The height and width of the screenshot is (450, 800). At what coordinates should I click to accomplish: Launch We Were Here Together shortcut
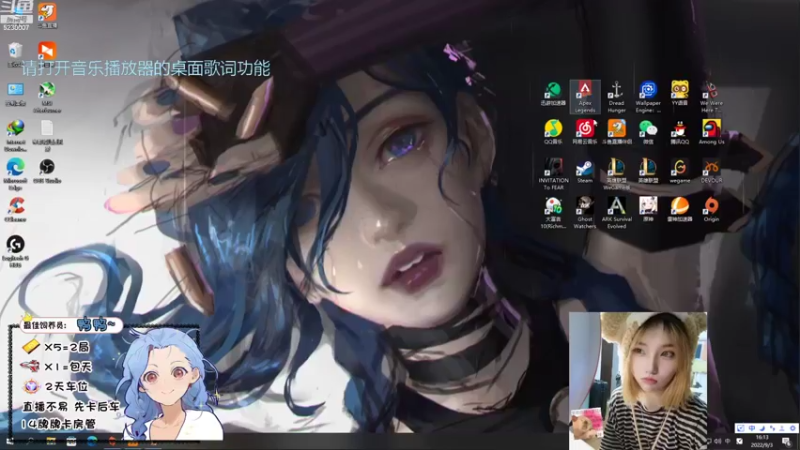pyautogui.click(x=711, y=97)
